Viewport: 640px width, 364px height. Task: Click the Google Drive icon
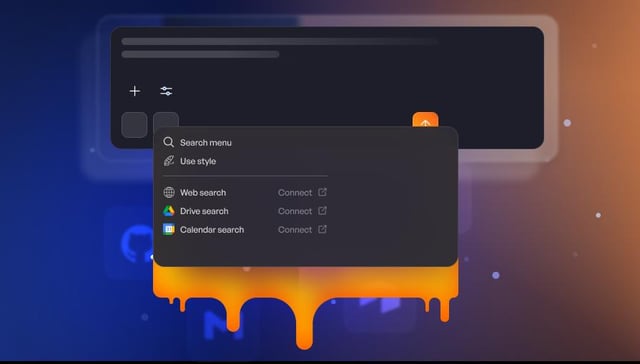(169, 211)
